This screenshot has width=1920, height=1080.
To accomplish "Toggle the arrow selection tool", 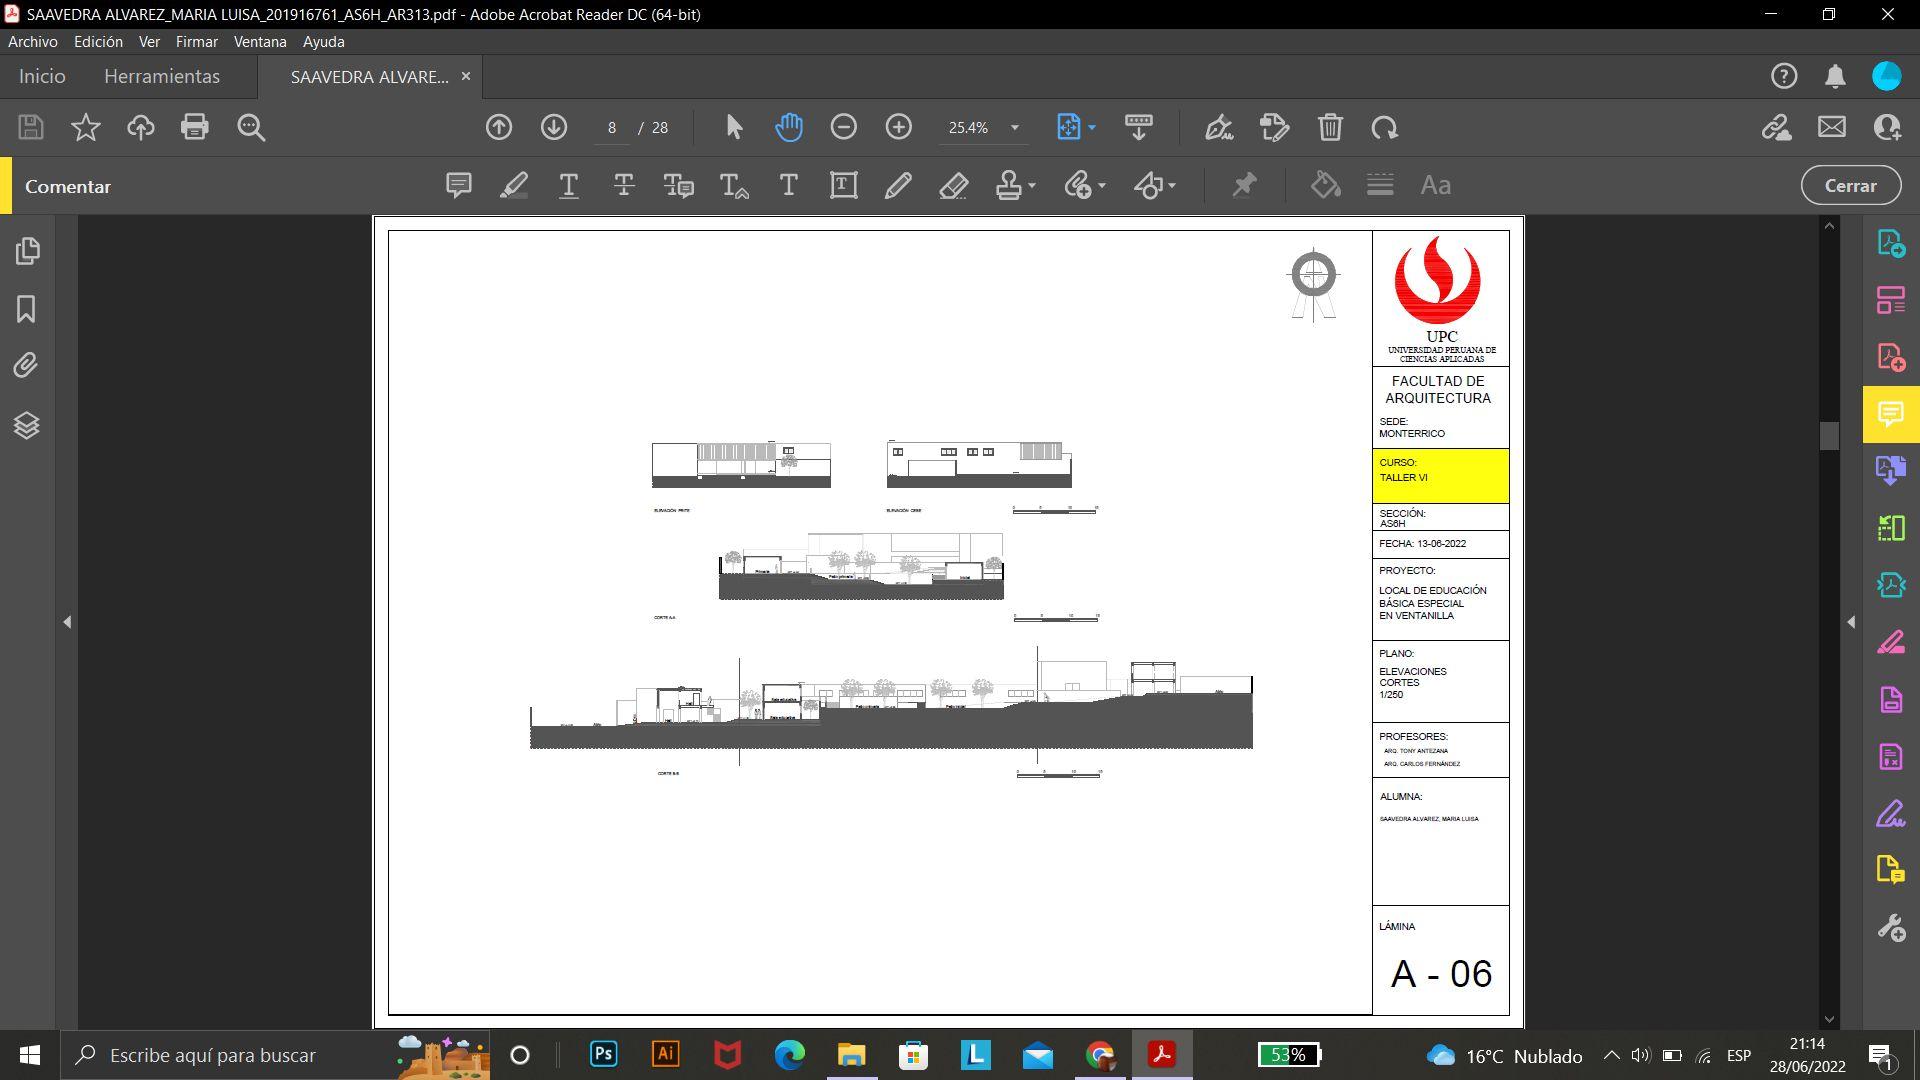I will (734, 127).
